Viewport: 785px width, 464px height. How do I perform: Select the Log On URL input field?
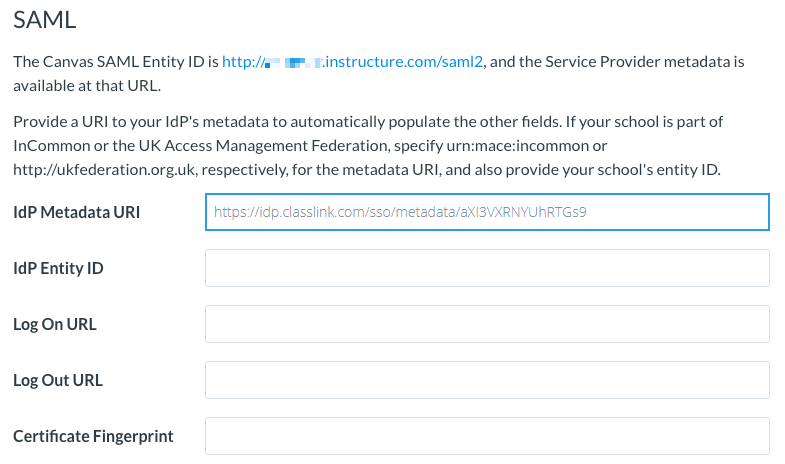(486, 324)
